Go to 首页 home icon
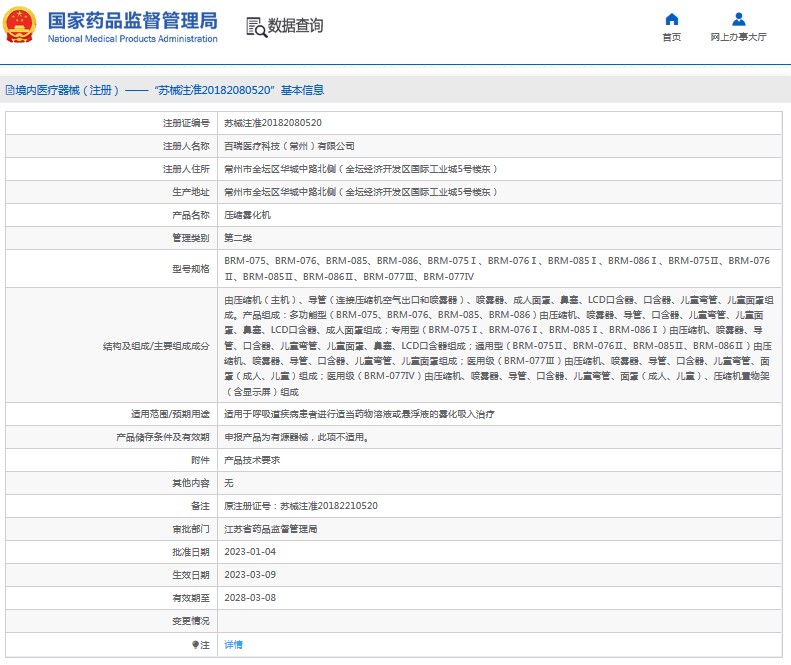Viewport: 791px width, 665px height. point(671,20)
